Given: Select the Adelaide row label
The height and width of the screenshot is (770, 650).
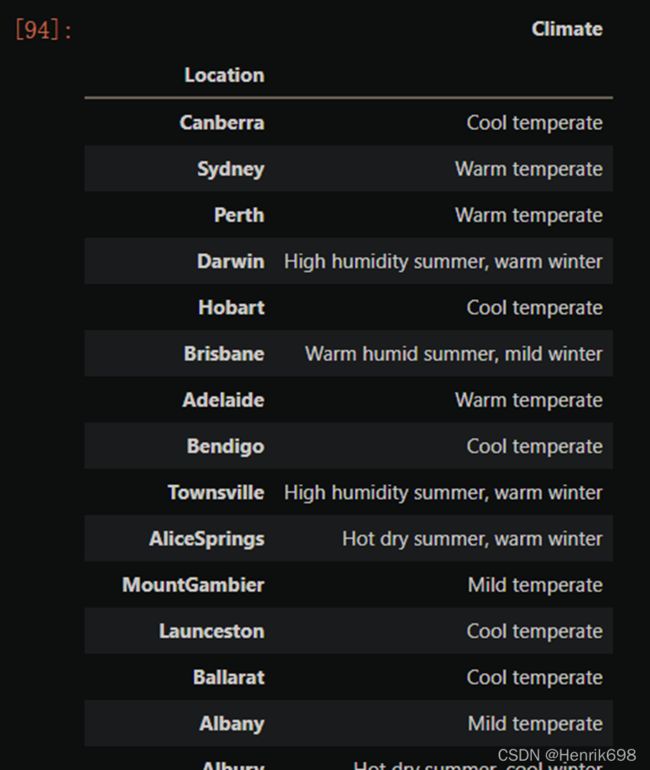Looking at the screenshot, I should [223, 400].
